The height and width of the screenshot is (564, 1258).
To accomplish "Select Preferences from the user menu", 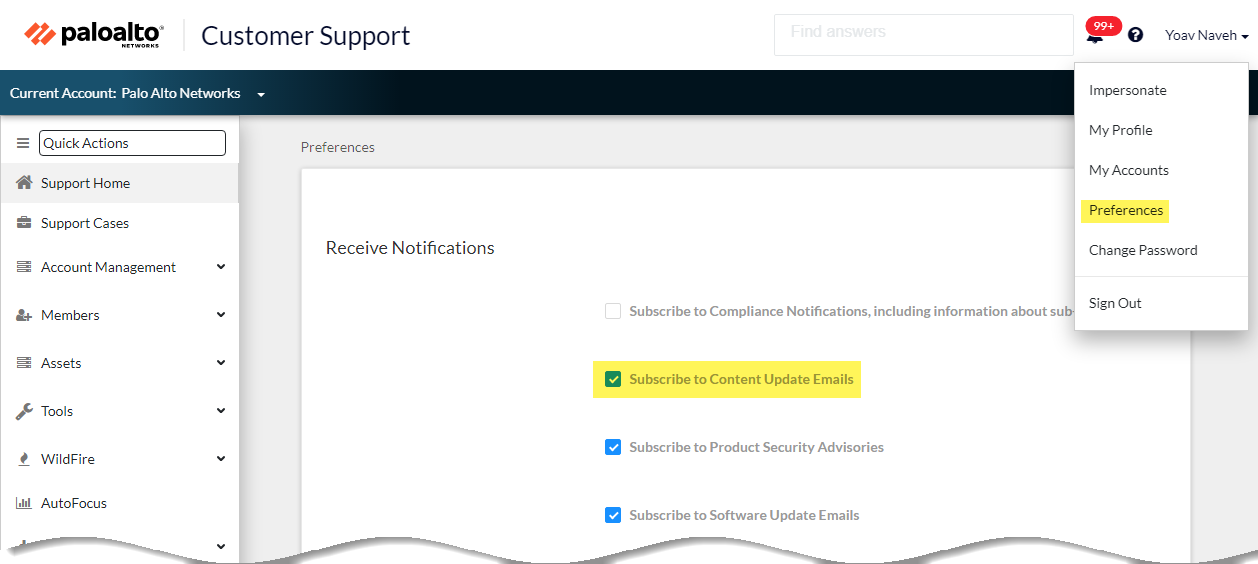I will 1126,210.
